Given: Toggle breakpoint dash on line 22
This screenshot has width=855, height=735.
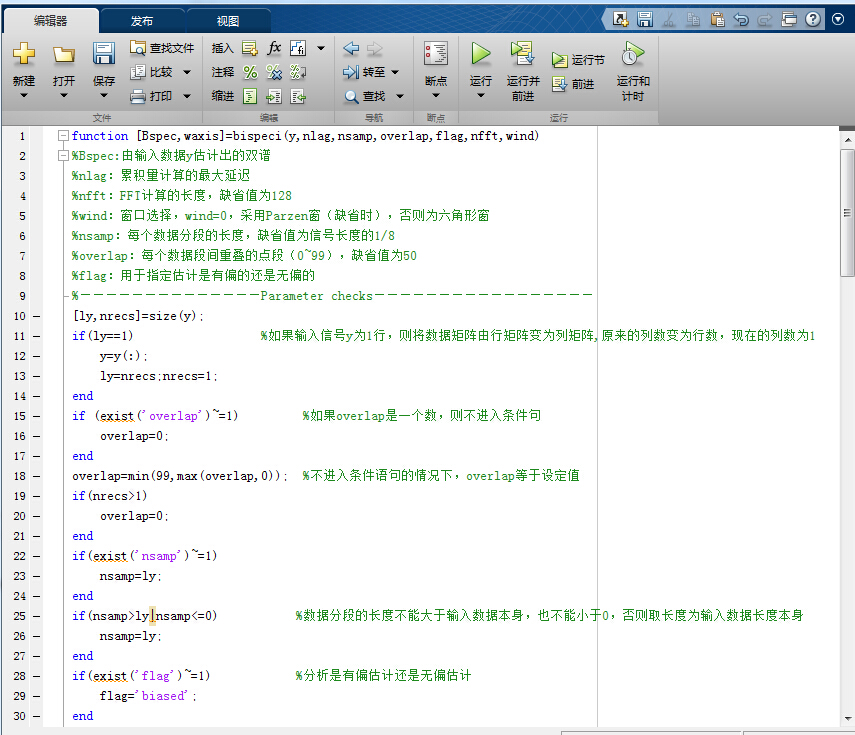Looking at the screenshot, I should coord(37,557).
